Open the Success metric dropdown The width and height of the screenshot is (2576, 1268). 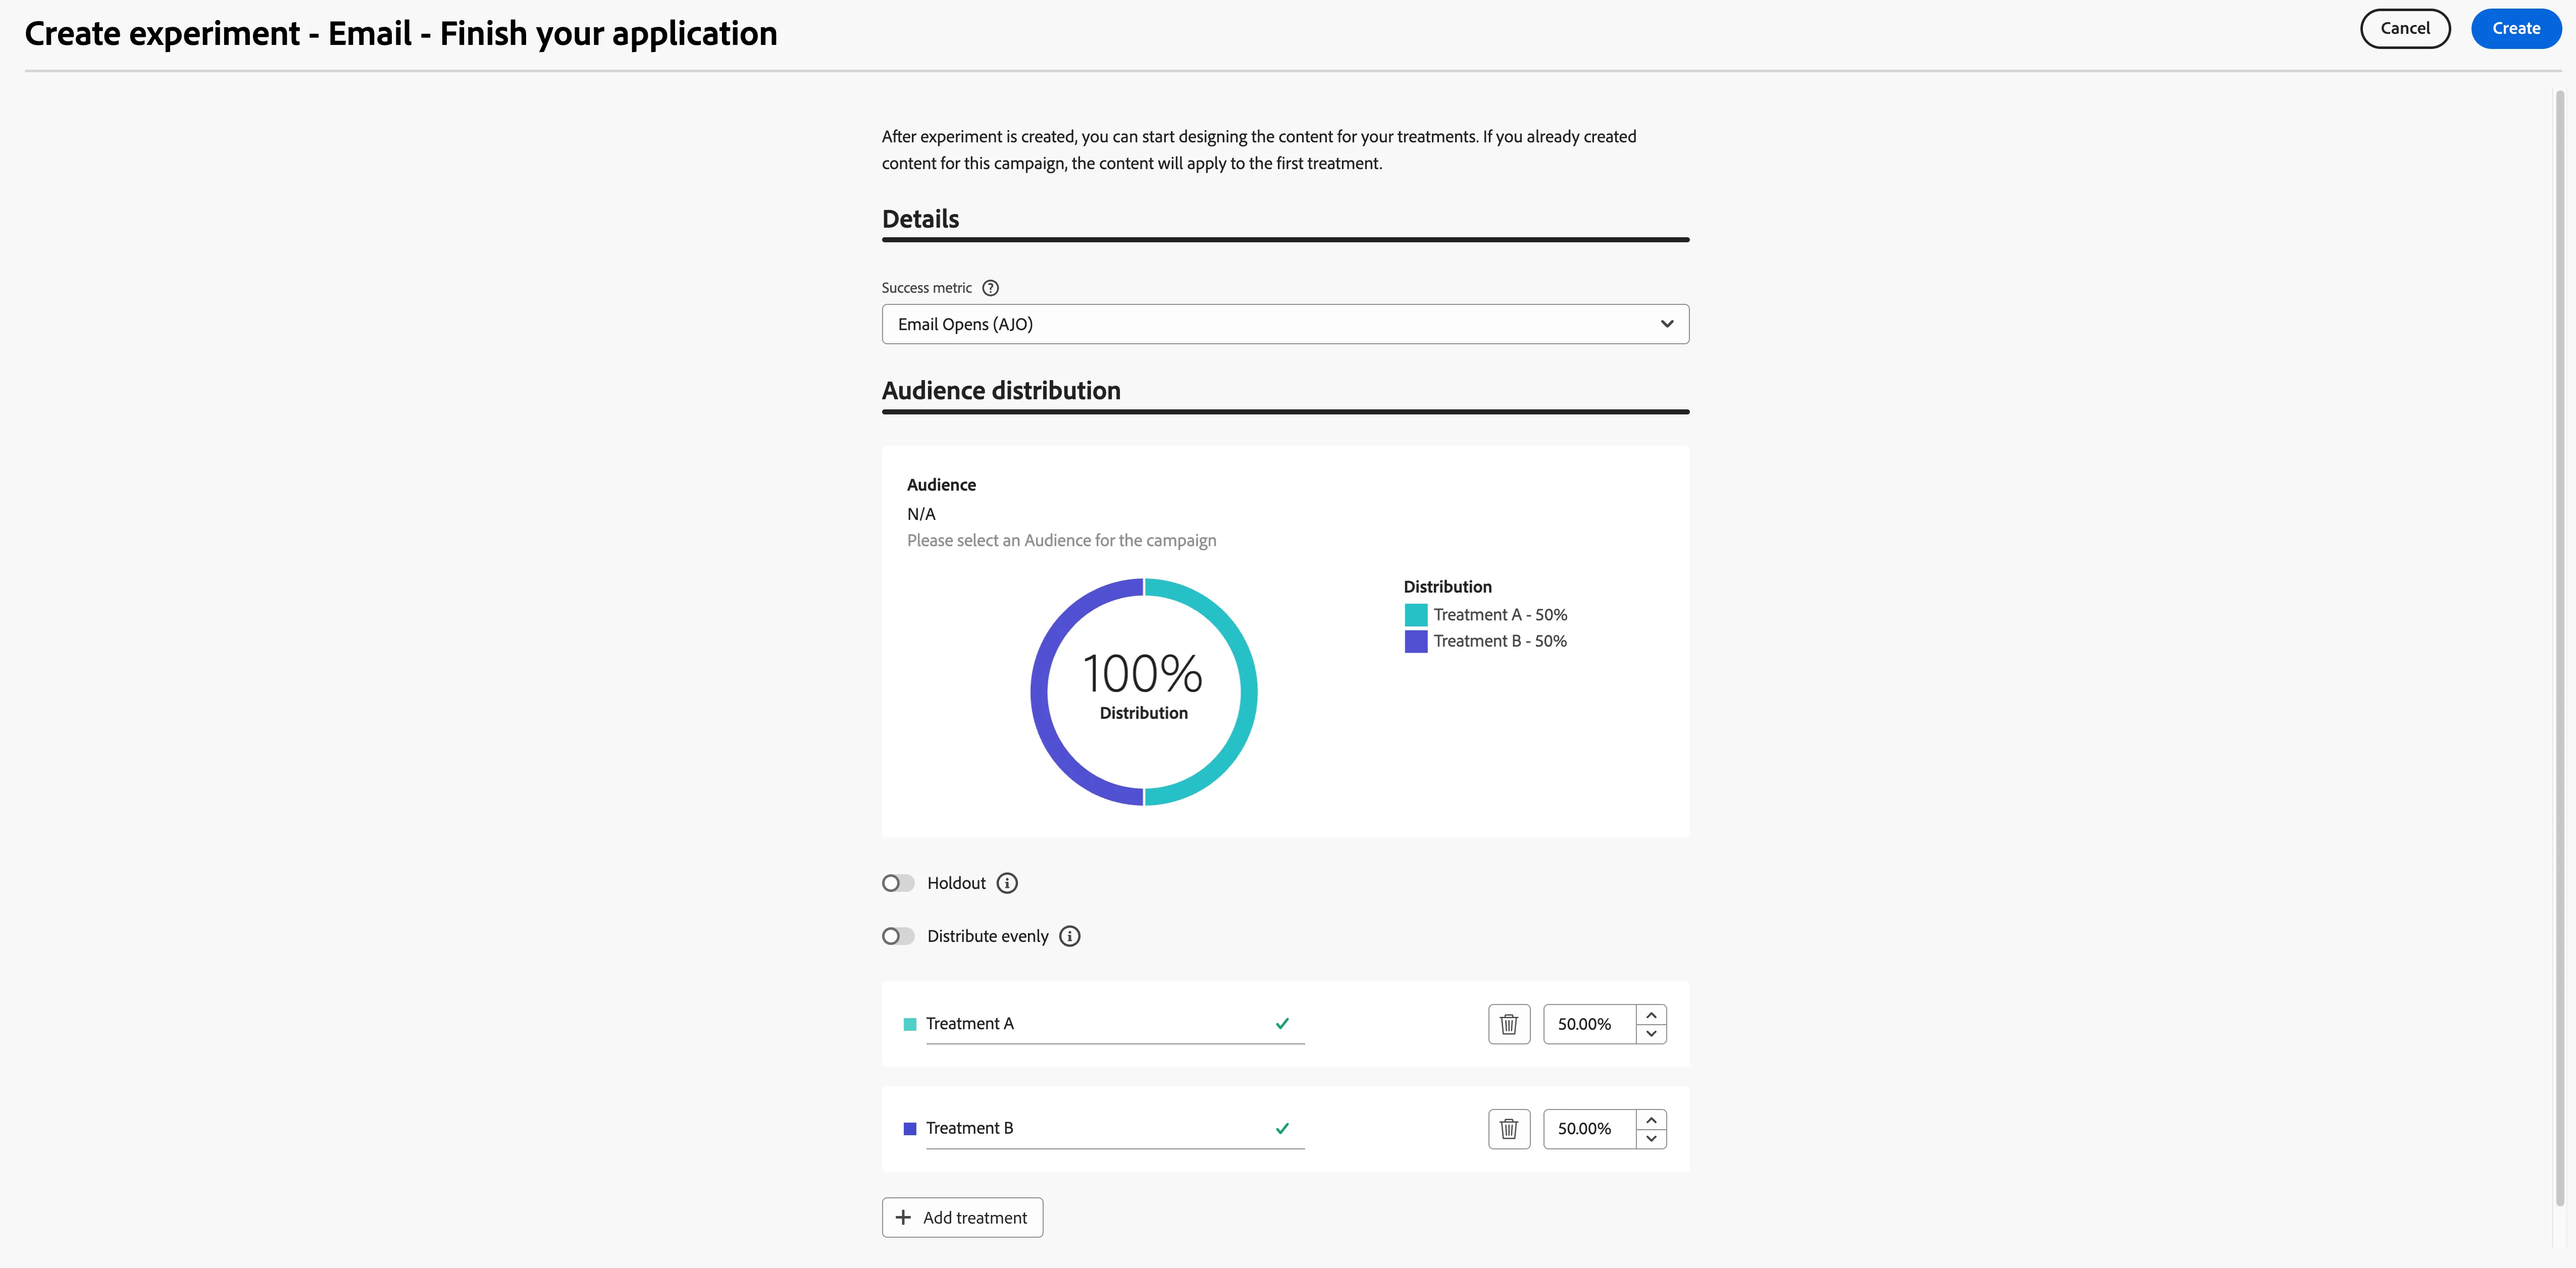pos(1285,324)
